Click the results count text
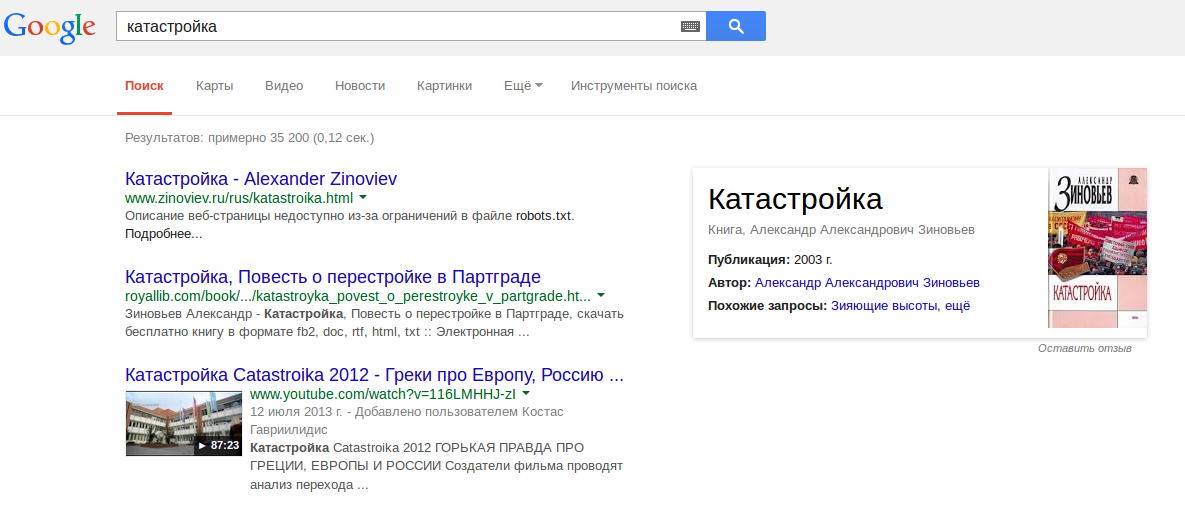This screenshot has height=508, width=1185. (x=249, y=138)
